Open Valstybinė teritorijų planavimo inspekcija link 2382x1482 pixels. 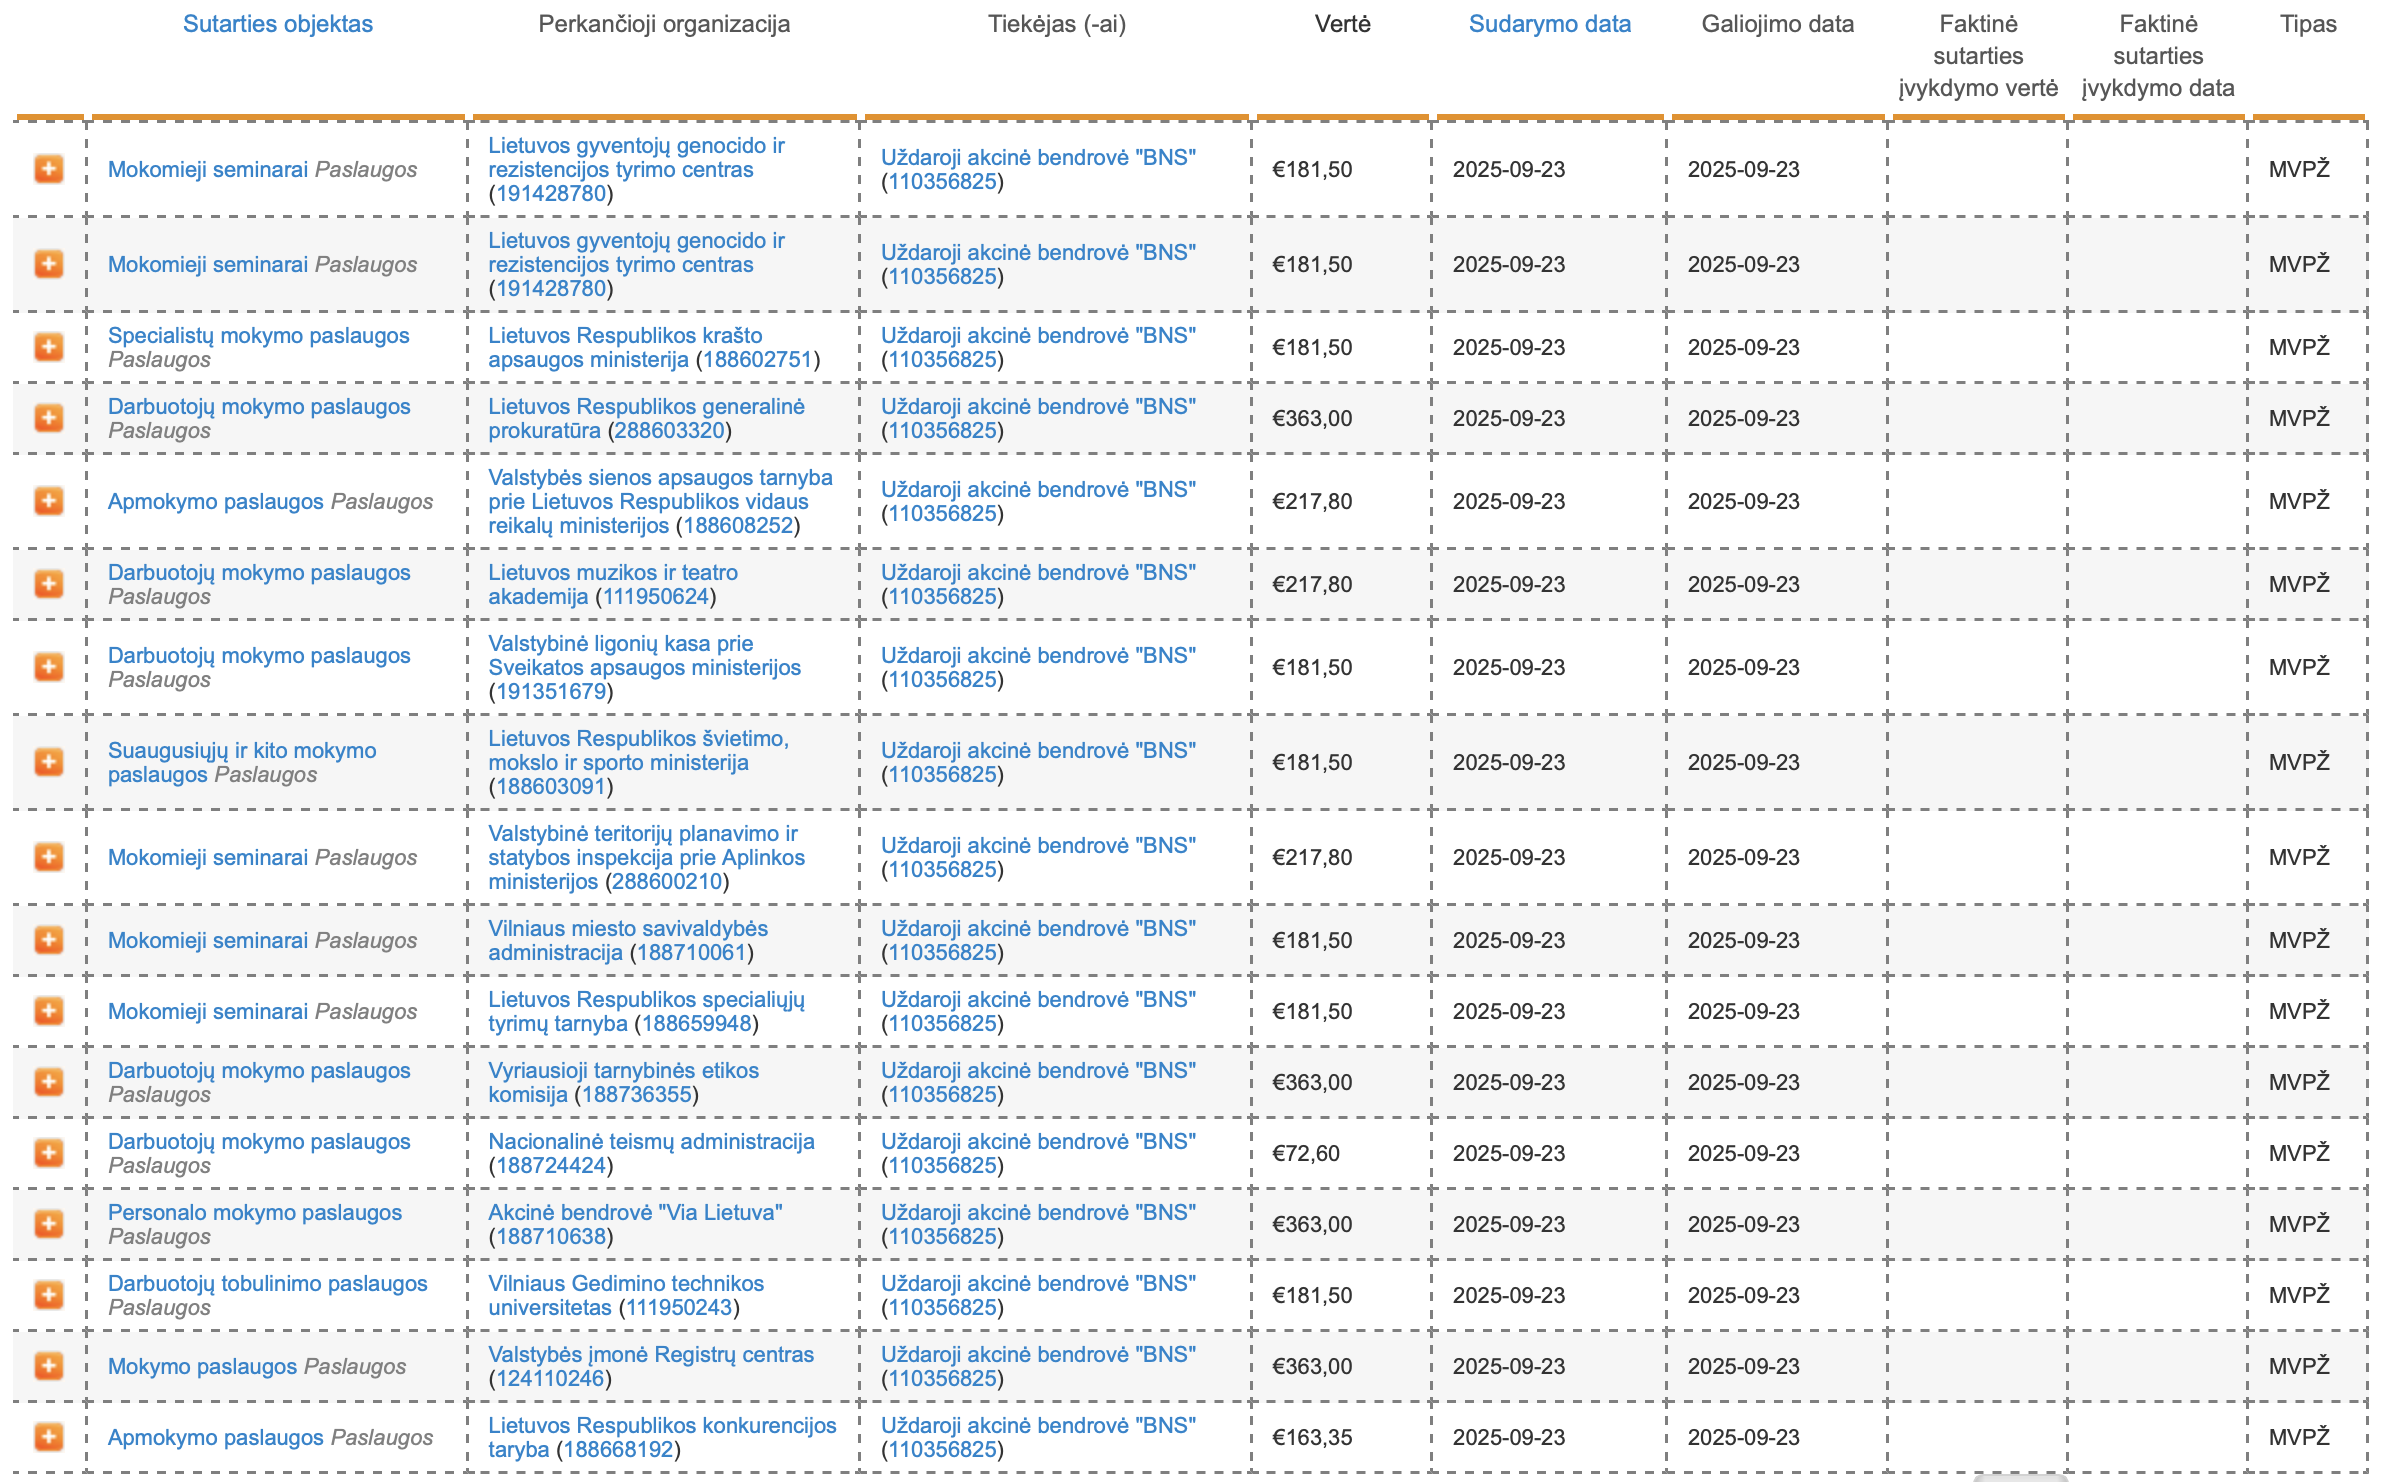[646, 857]
